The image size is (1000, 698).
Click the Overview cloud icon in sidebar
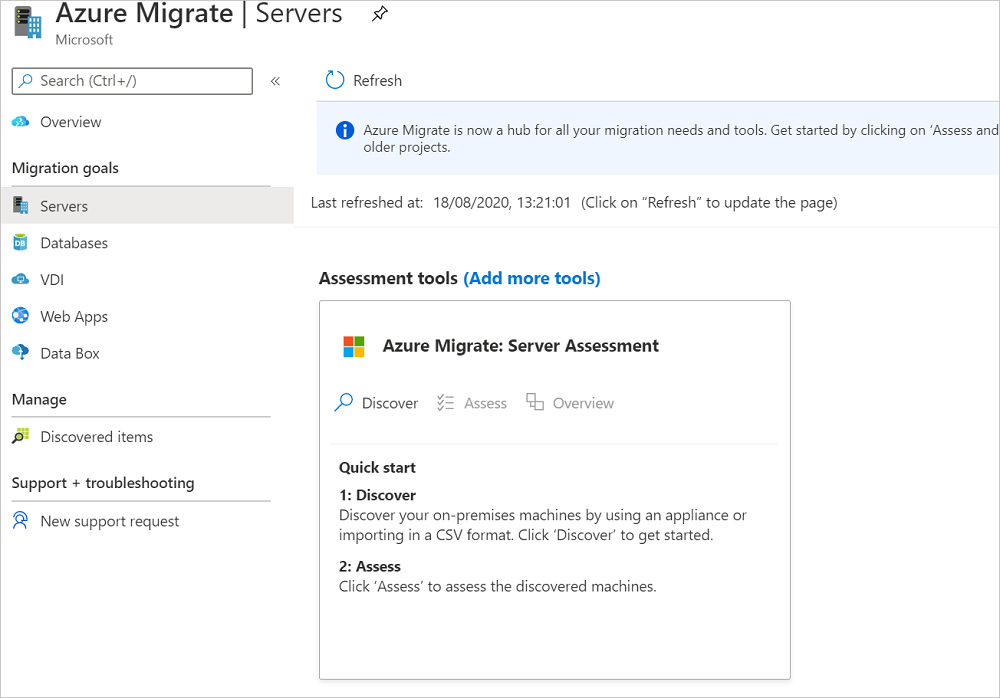point(21,122)
